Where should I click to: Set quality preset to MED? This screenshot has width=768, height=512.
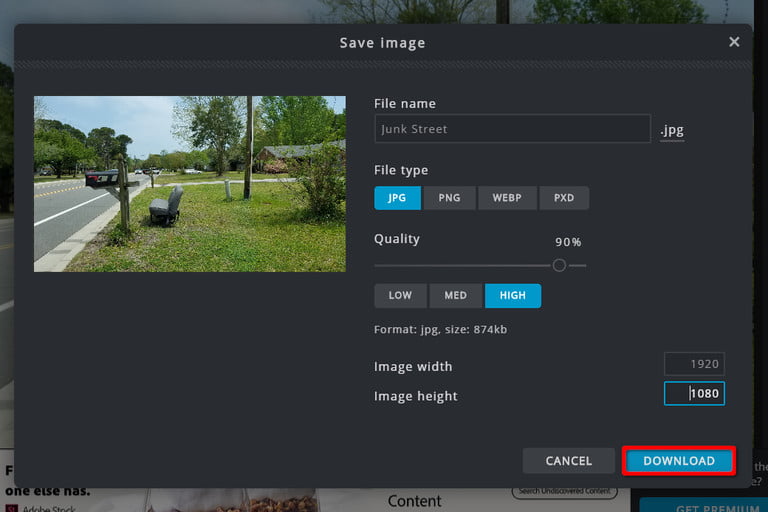point(456,295)
